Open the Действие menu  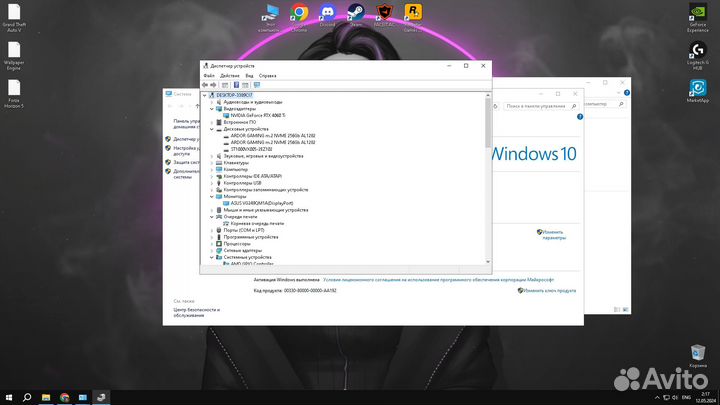click(x=230, y=76)
